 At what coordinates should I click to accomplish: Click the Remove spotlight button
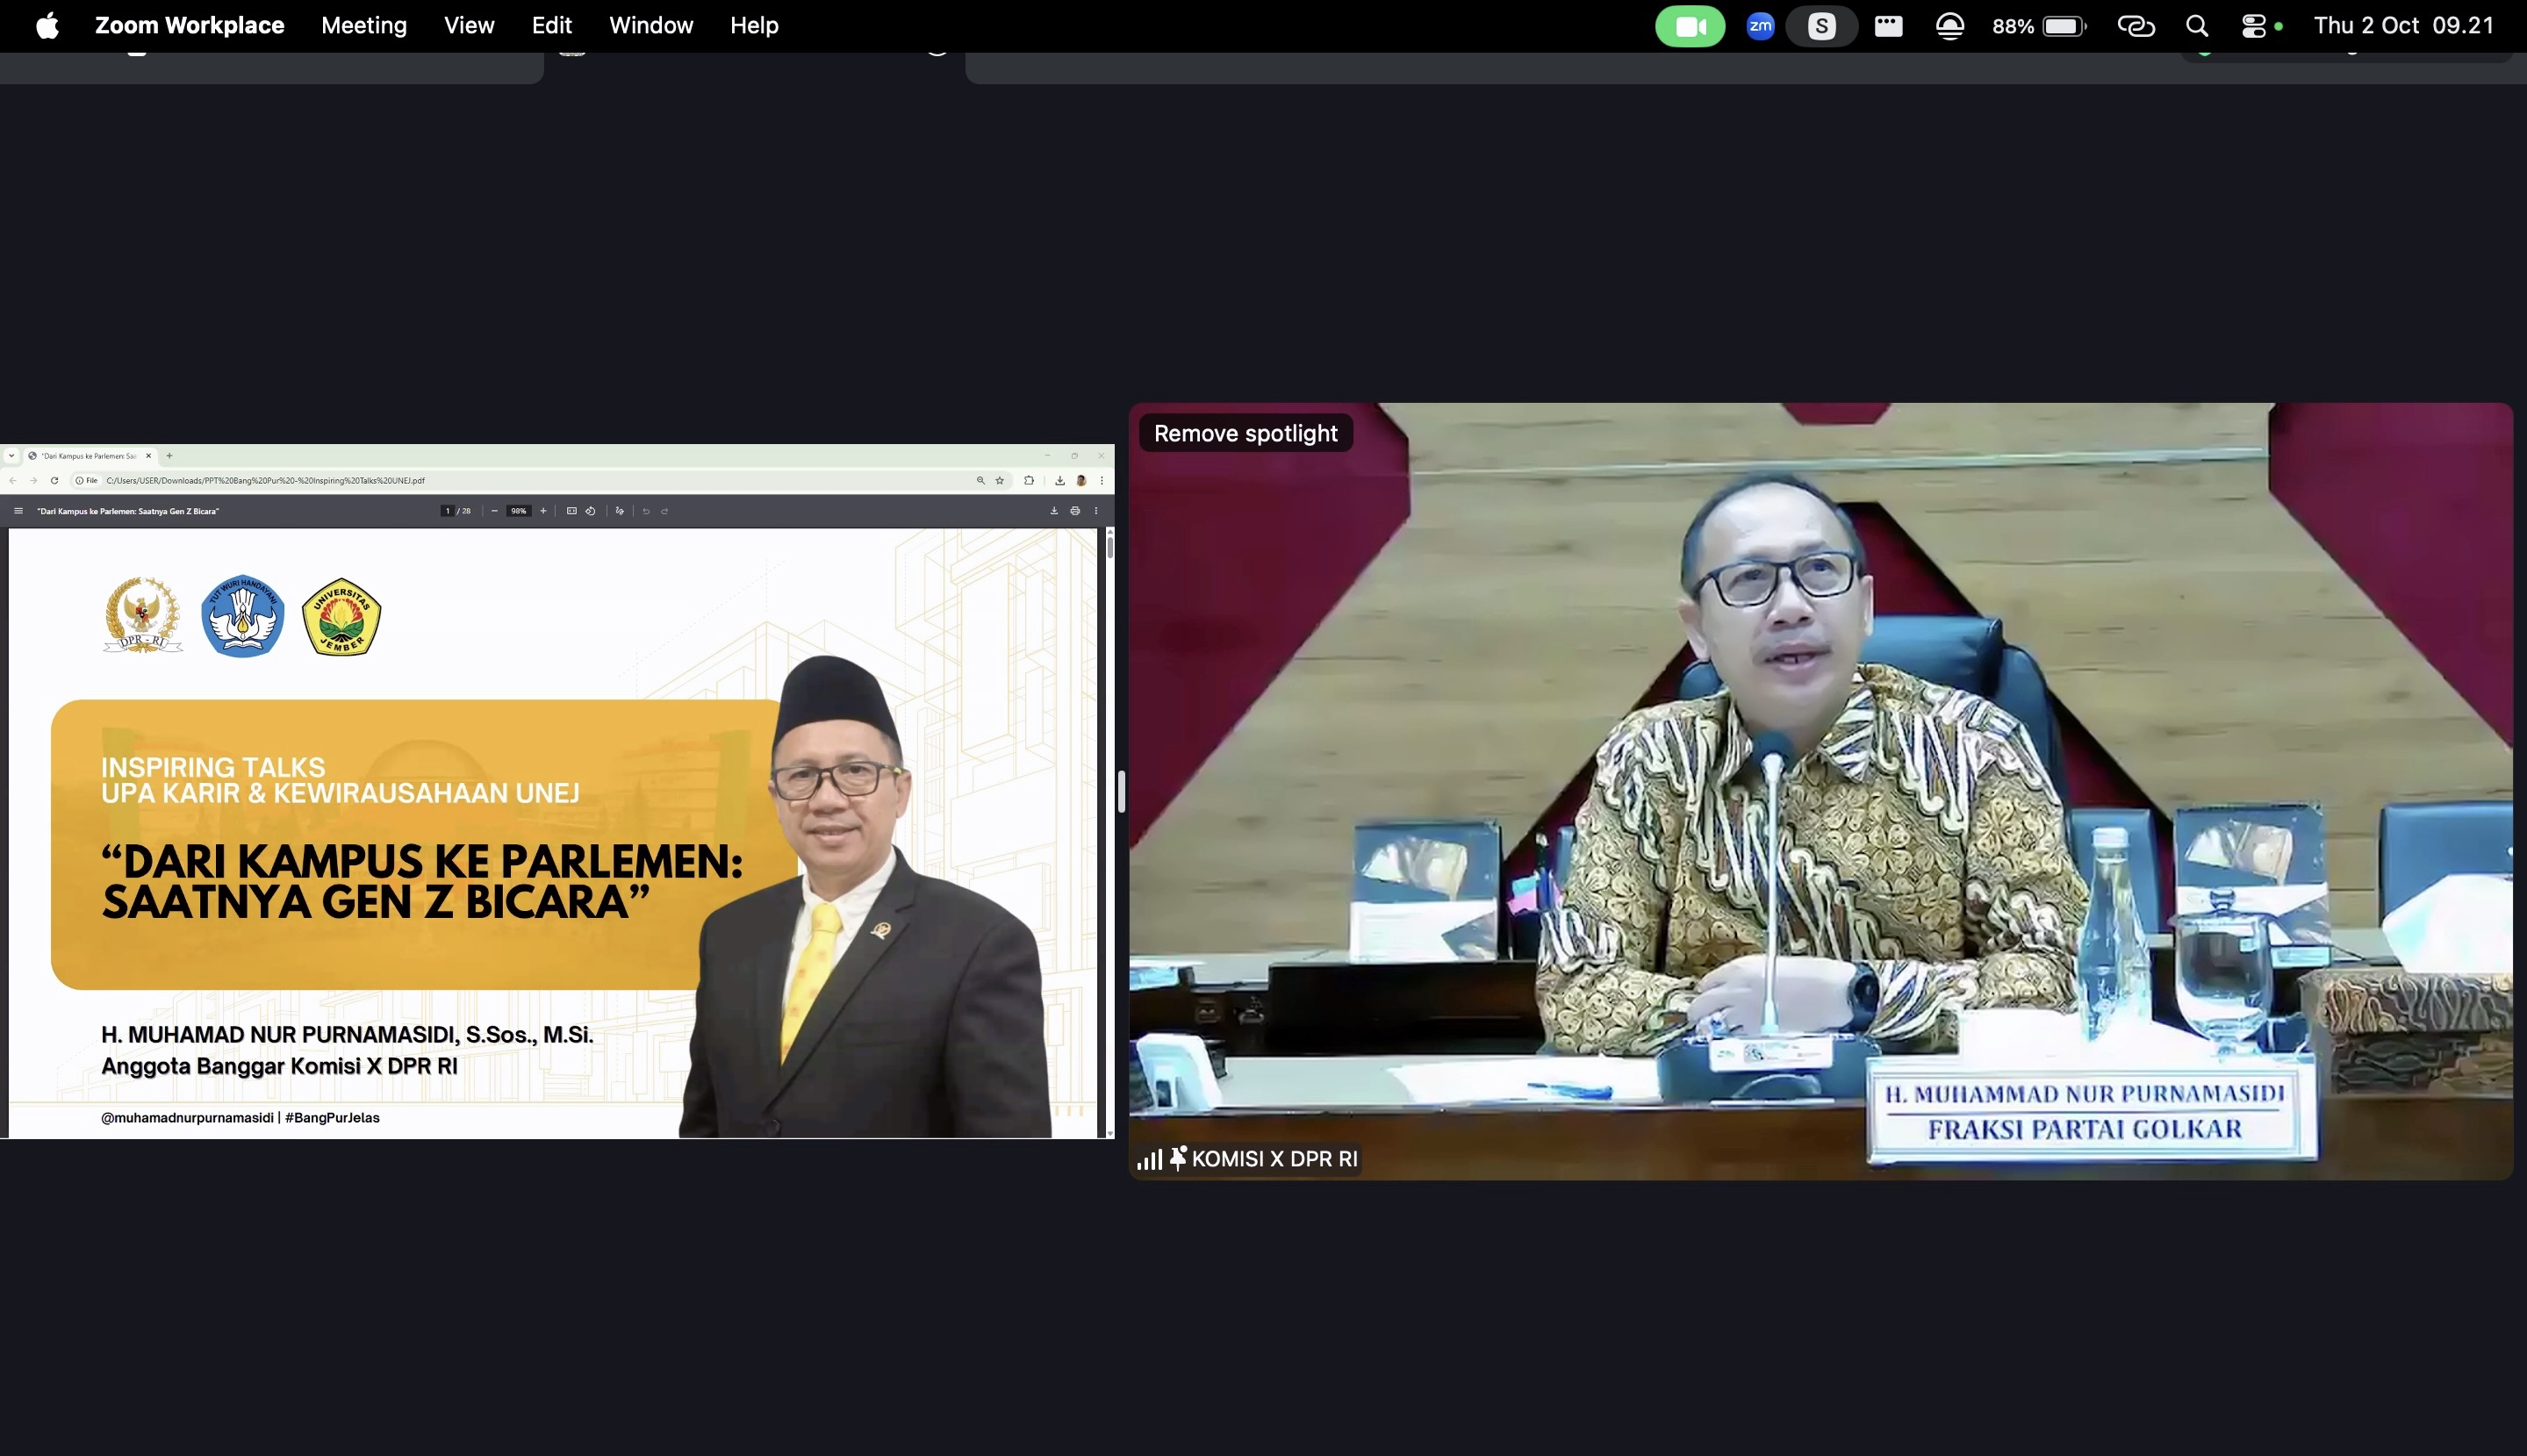point(1245,433)
